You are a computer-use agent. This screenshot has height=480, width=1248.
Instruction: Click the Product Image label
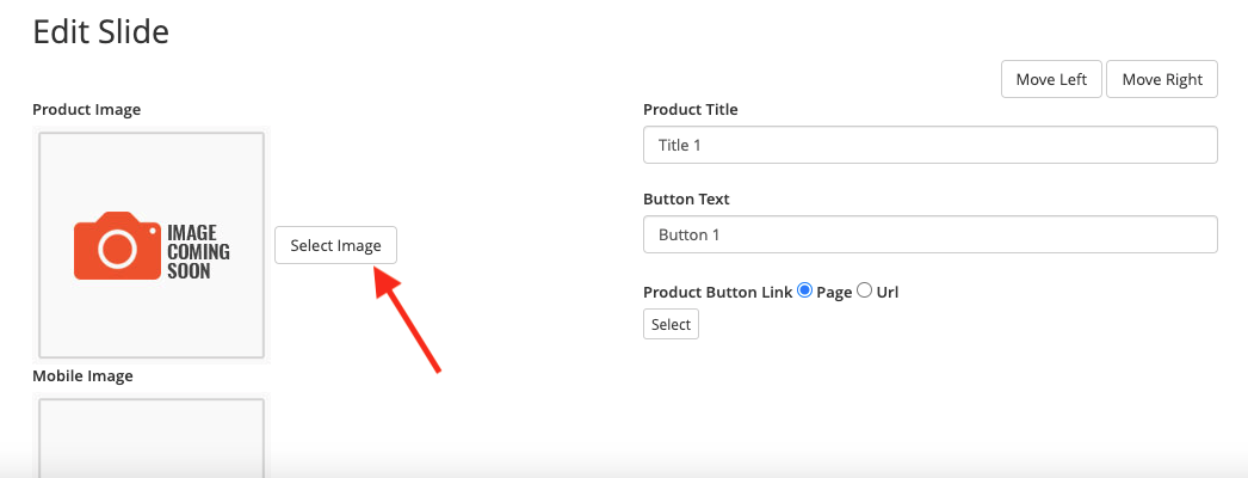click(86, 109)
